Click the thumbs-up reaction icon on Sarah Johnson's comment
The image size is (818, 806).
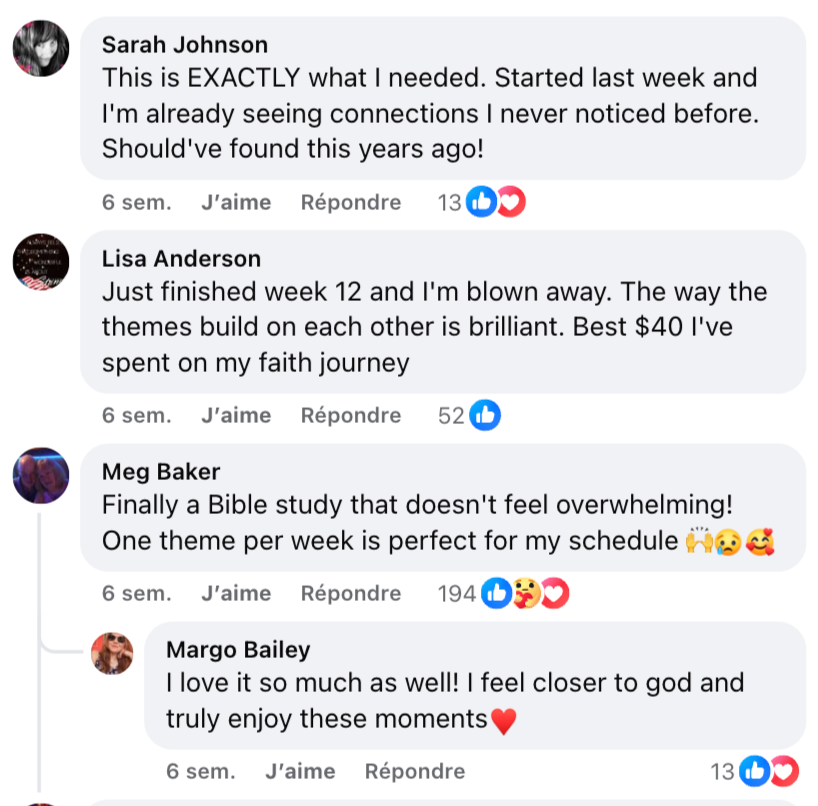[480, 201]
